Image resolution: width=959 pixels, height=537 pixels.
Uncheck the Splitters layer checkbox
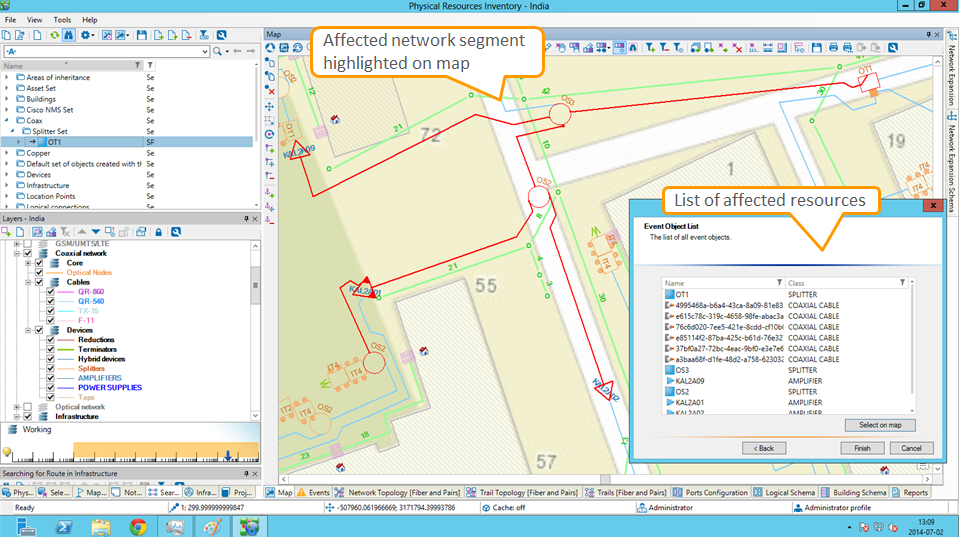click(50, 369)
